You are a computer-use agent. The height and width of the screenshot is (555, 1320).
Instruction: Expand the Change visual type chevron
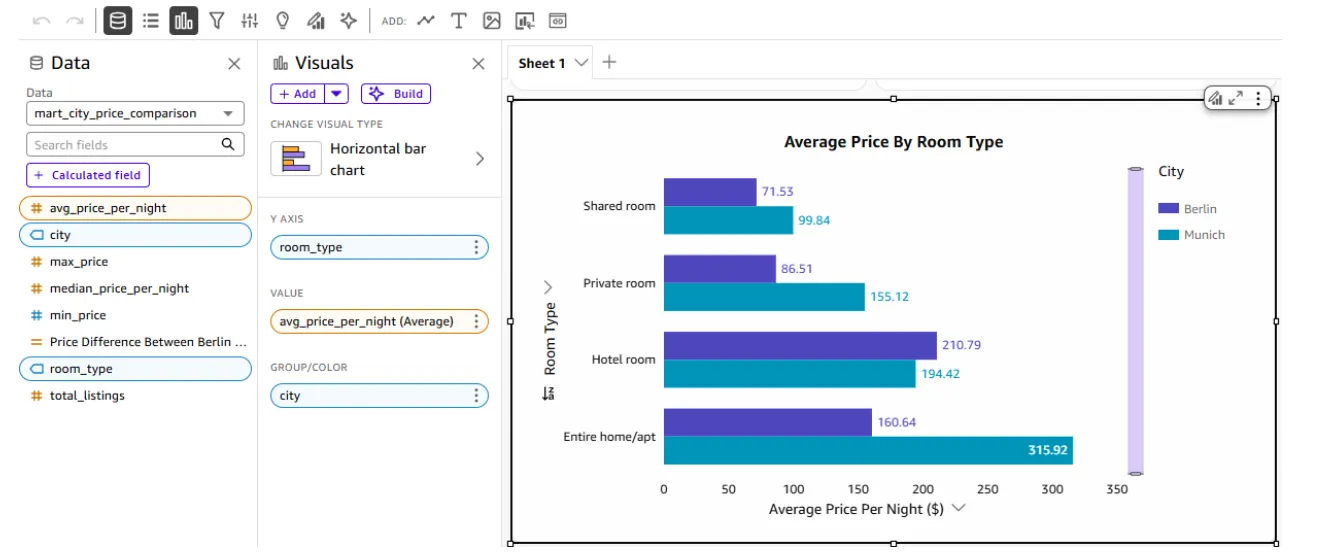(480, 158)
